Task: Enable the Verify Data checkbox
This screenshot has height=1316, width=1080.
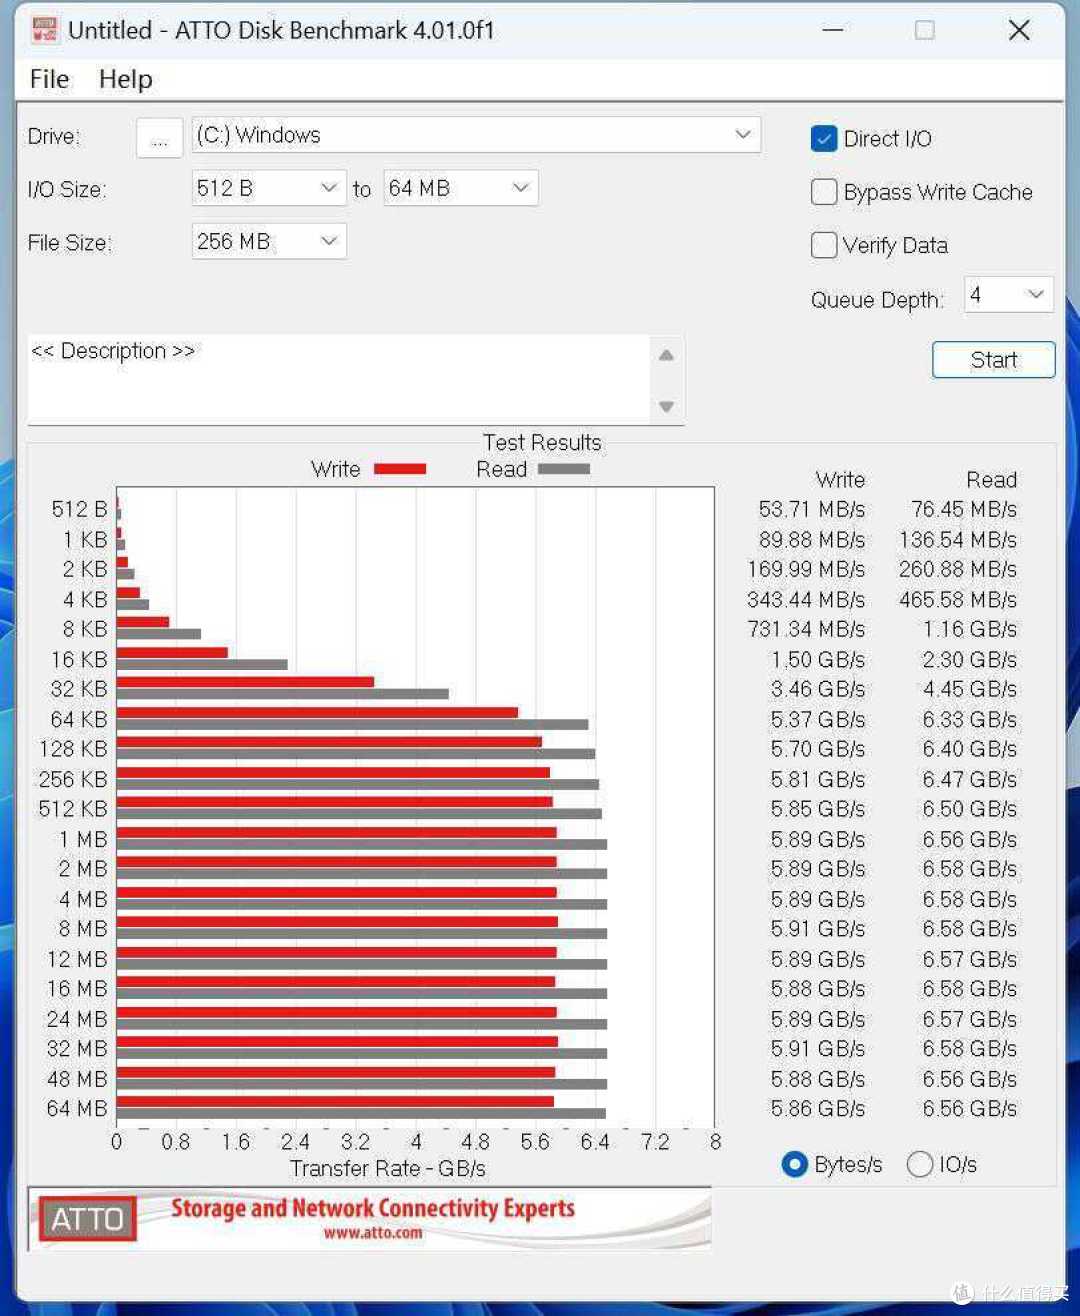Action: tap(824, 245)
